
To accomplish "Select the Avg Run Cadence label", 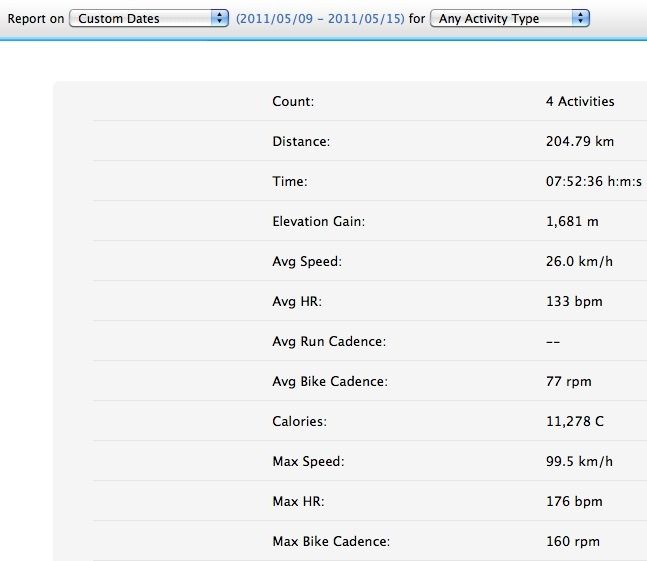I will coord(329,342).
